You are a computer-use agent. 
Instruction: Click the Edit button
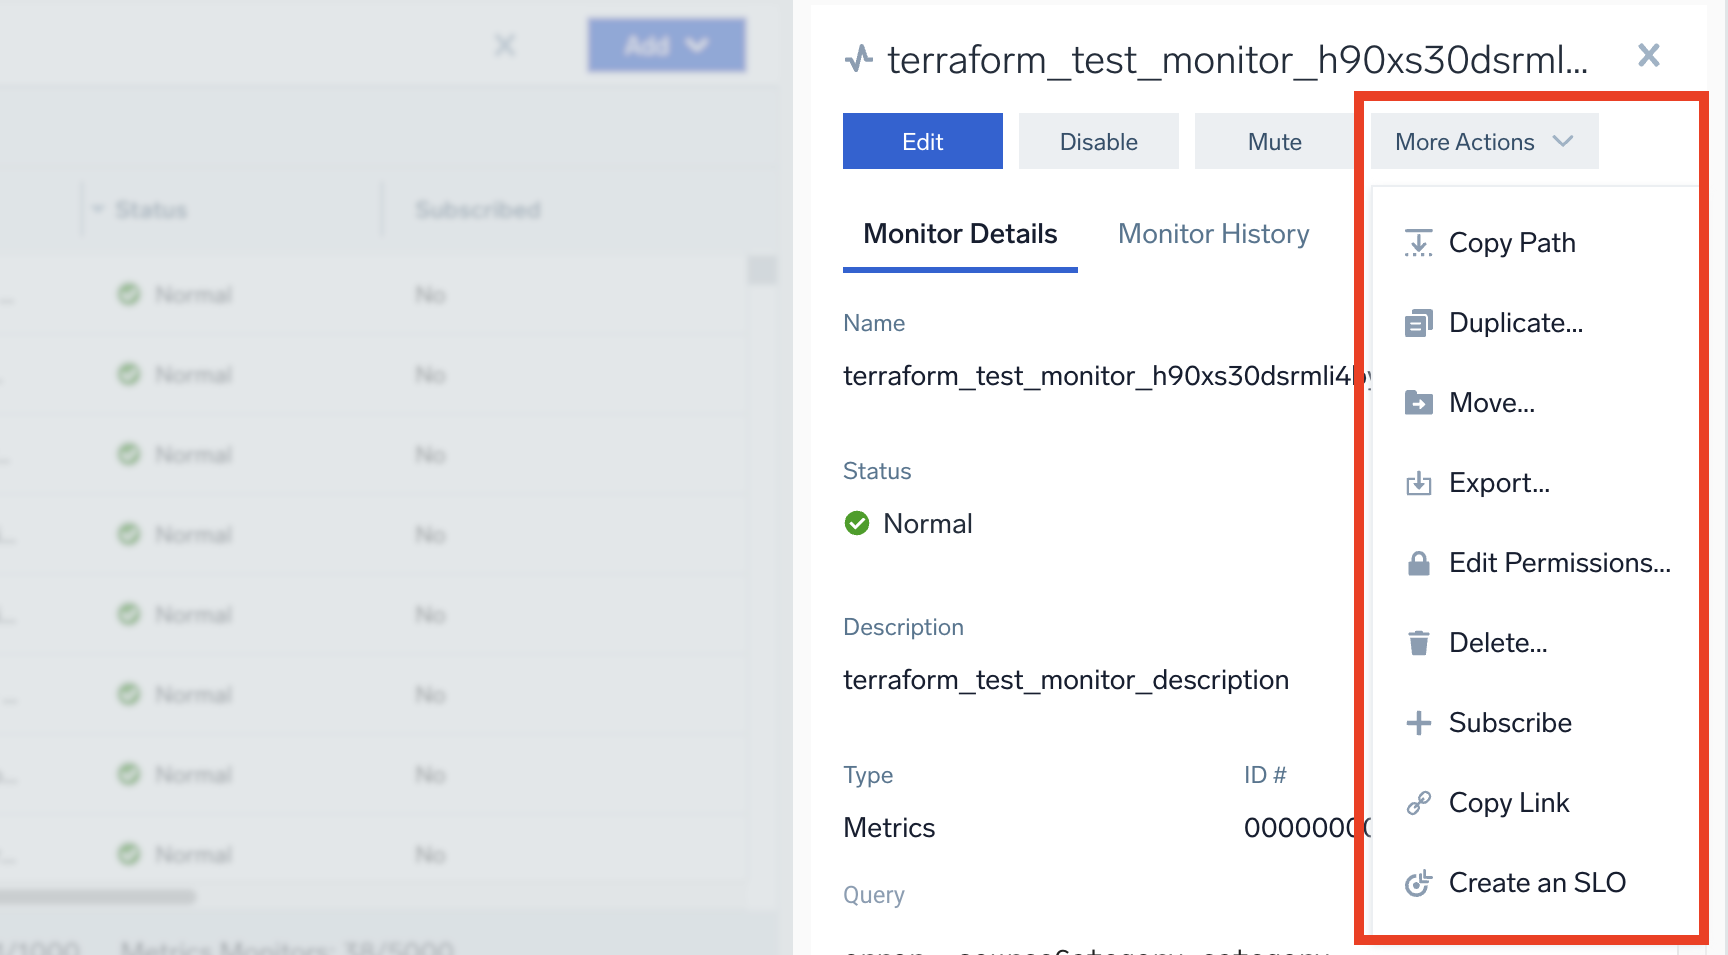click(x=922, y=141)
